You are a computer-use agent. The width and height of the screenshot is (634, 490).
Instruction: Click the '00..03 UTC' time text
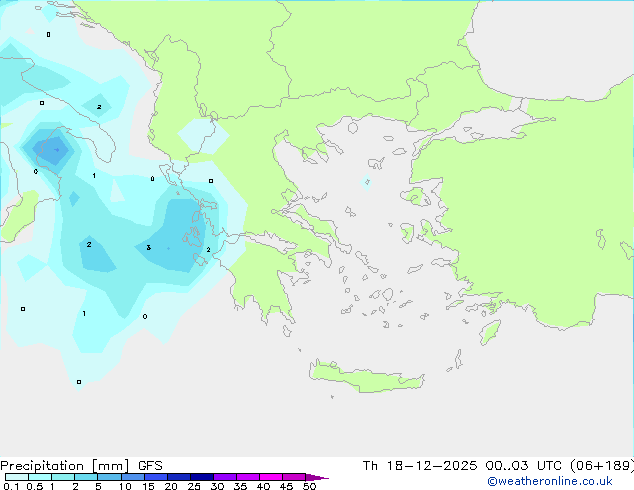tap(524, 466)
